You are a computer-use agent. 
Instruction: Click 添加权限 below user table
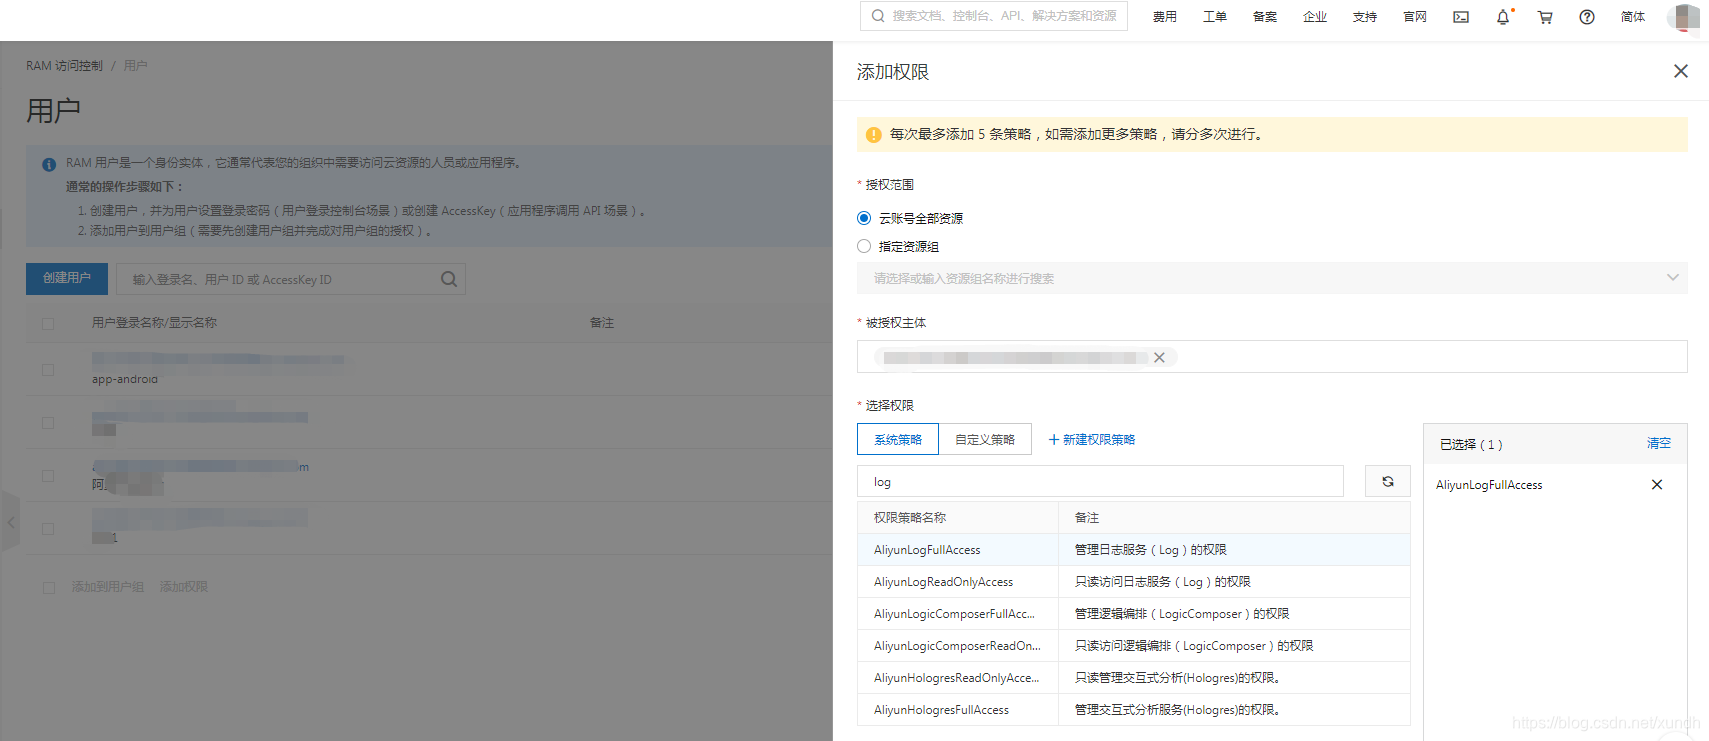pyautogui.click(x=184, y=587)
